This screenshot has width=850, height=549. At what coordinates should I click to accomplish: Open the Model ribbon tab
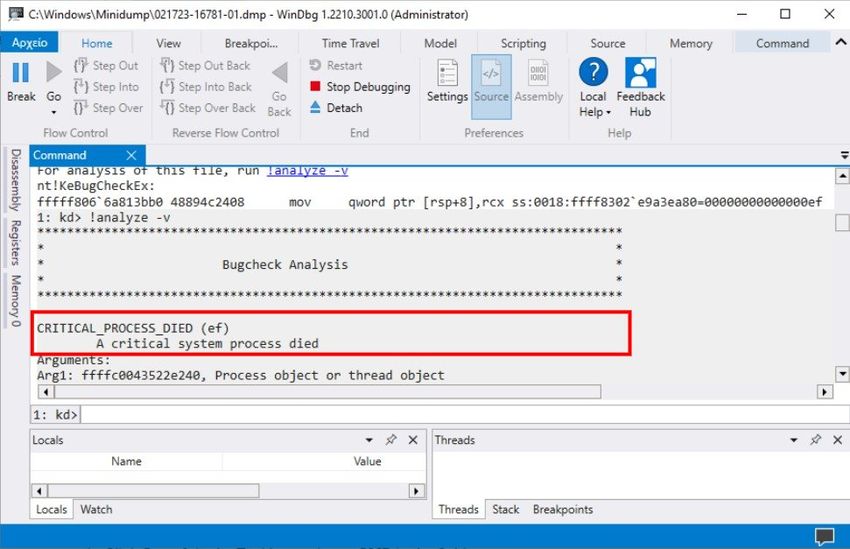[440, 43]
